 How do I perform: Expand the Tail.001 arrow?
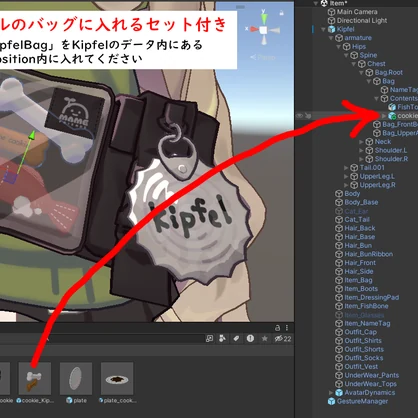tap(346, 168)
